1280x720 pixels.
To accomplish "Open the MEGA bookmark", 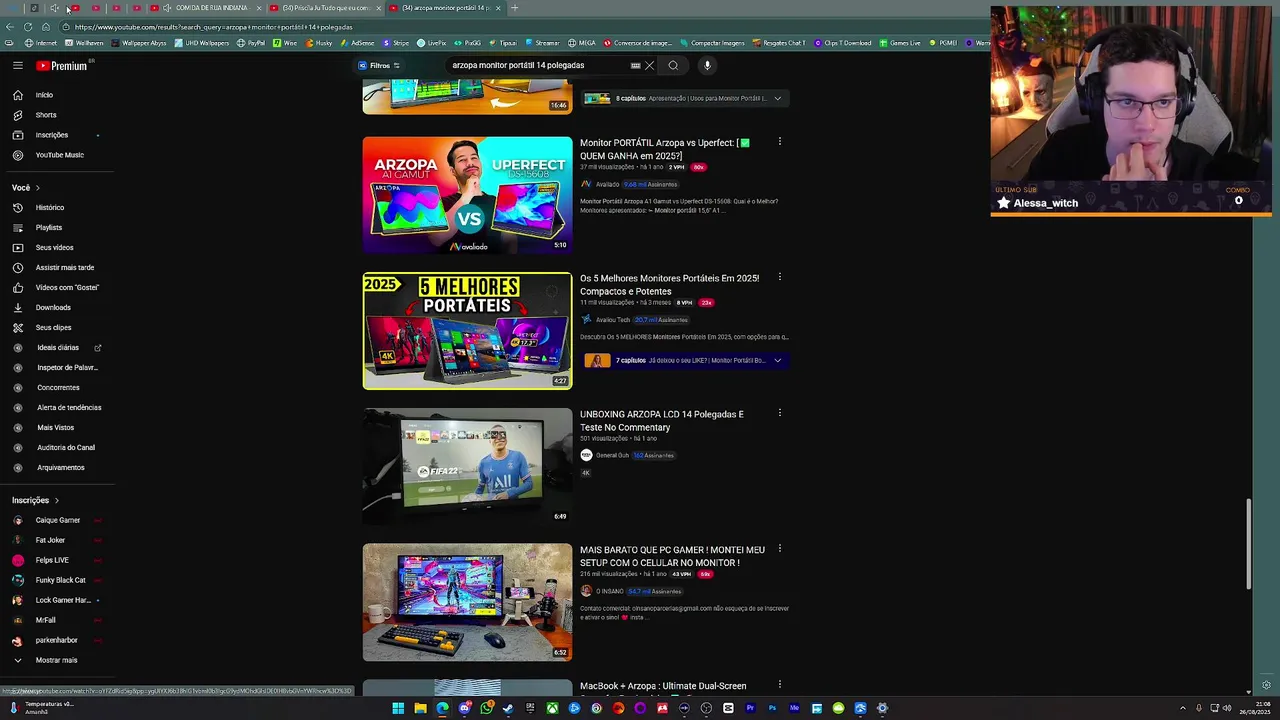I will (x=581, y=43).
